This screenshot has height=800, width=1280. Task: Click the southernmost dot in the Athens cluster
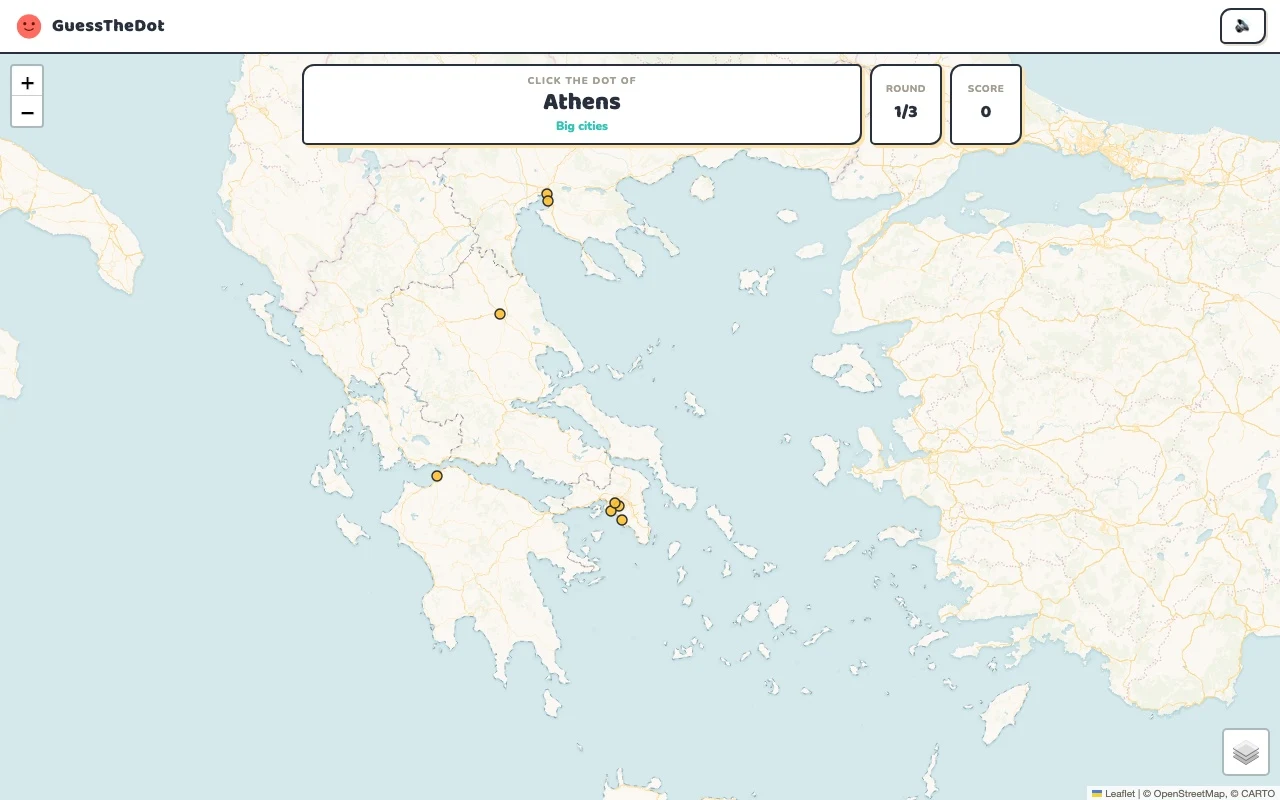pyautogui.click(x=622, y=520)
